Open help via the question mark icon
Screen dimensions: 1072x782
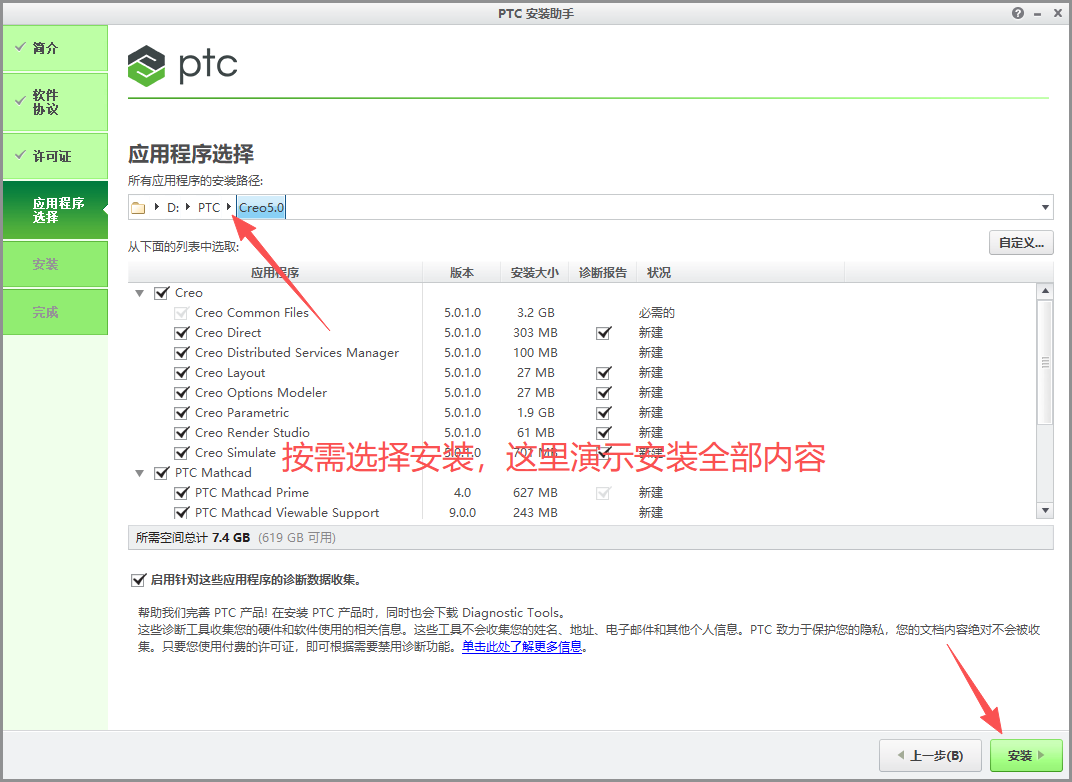pos(1017,13)
